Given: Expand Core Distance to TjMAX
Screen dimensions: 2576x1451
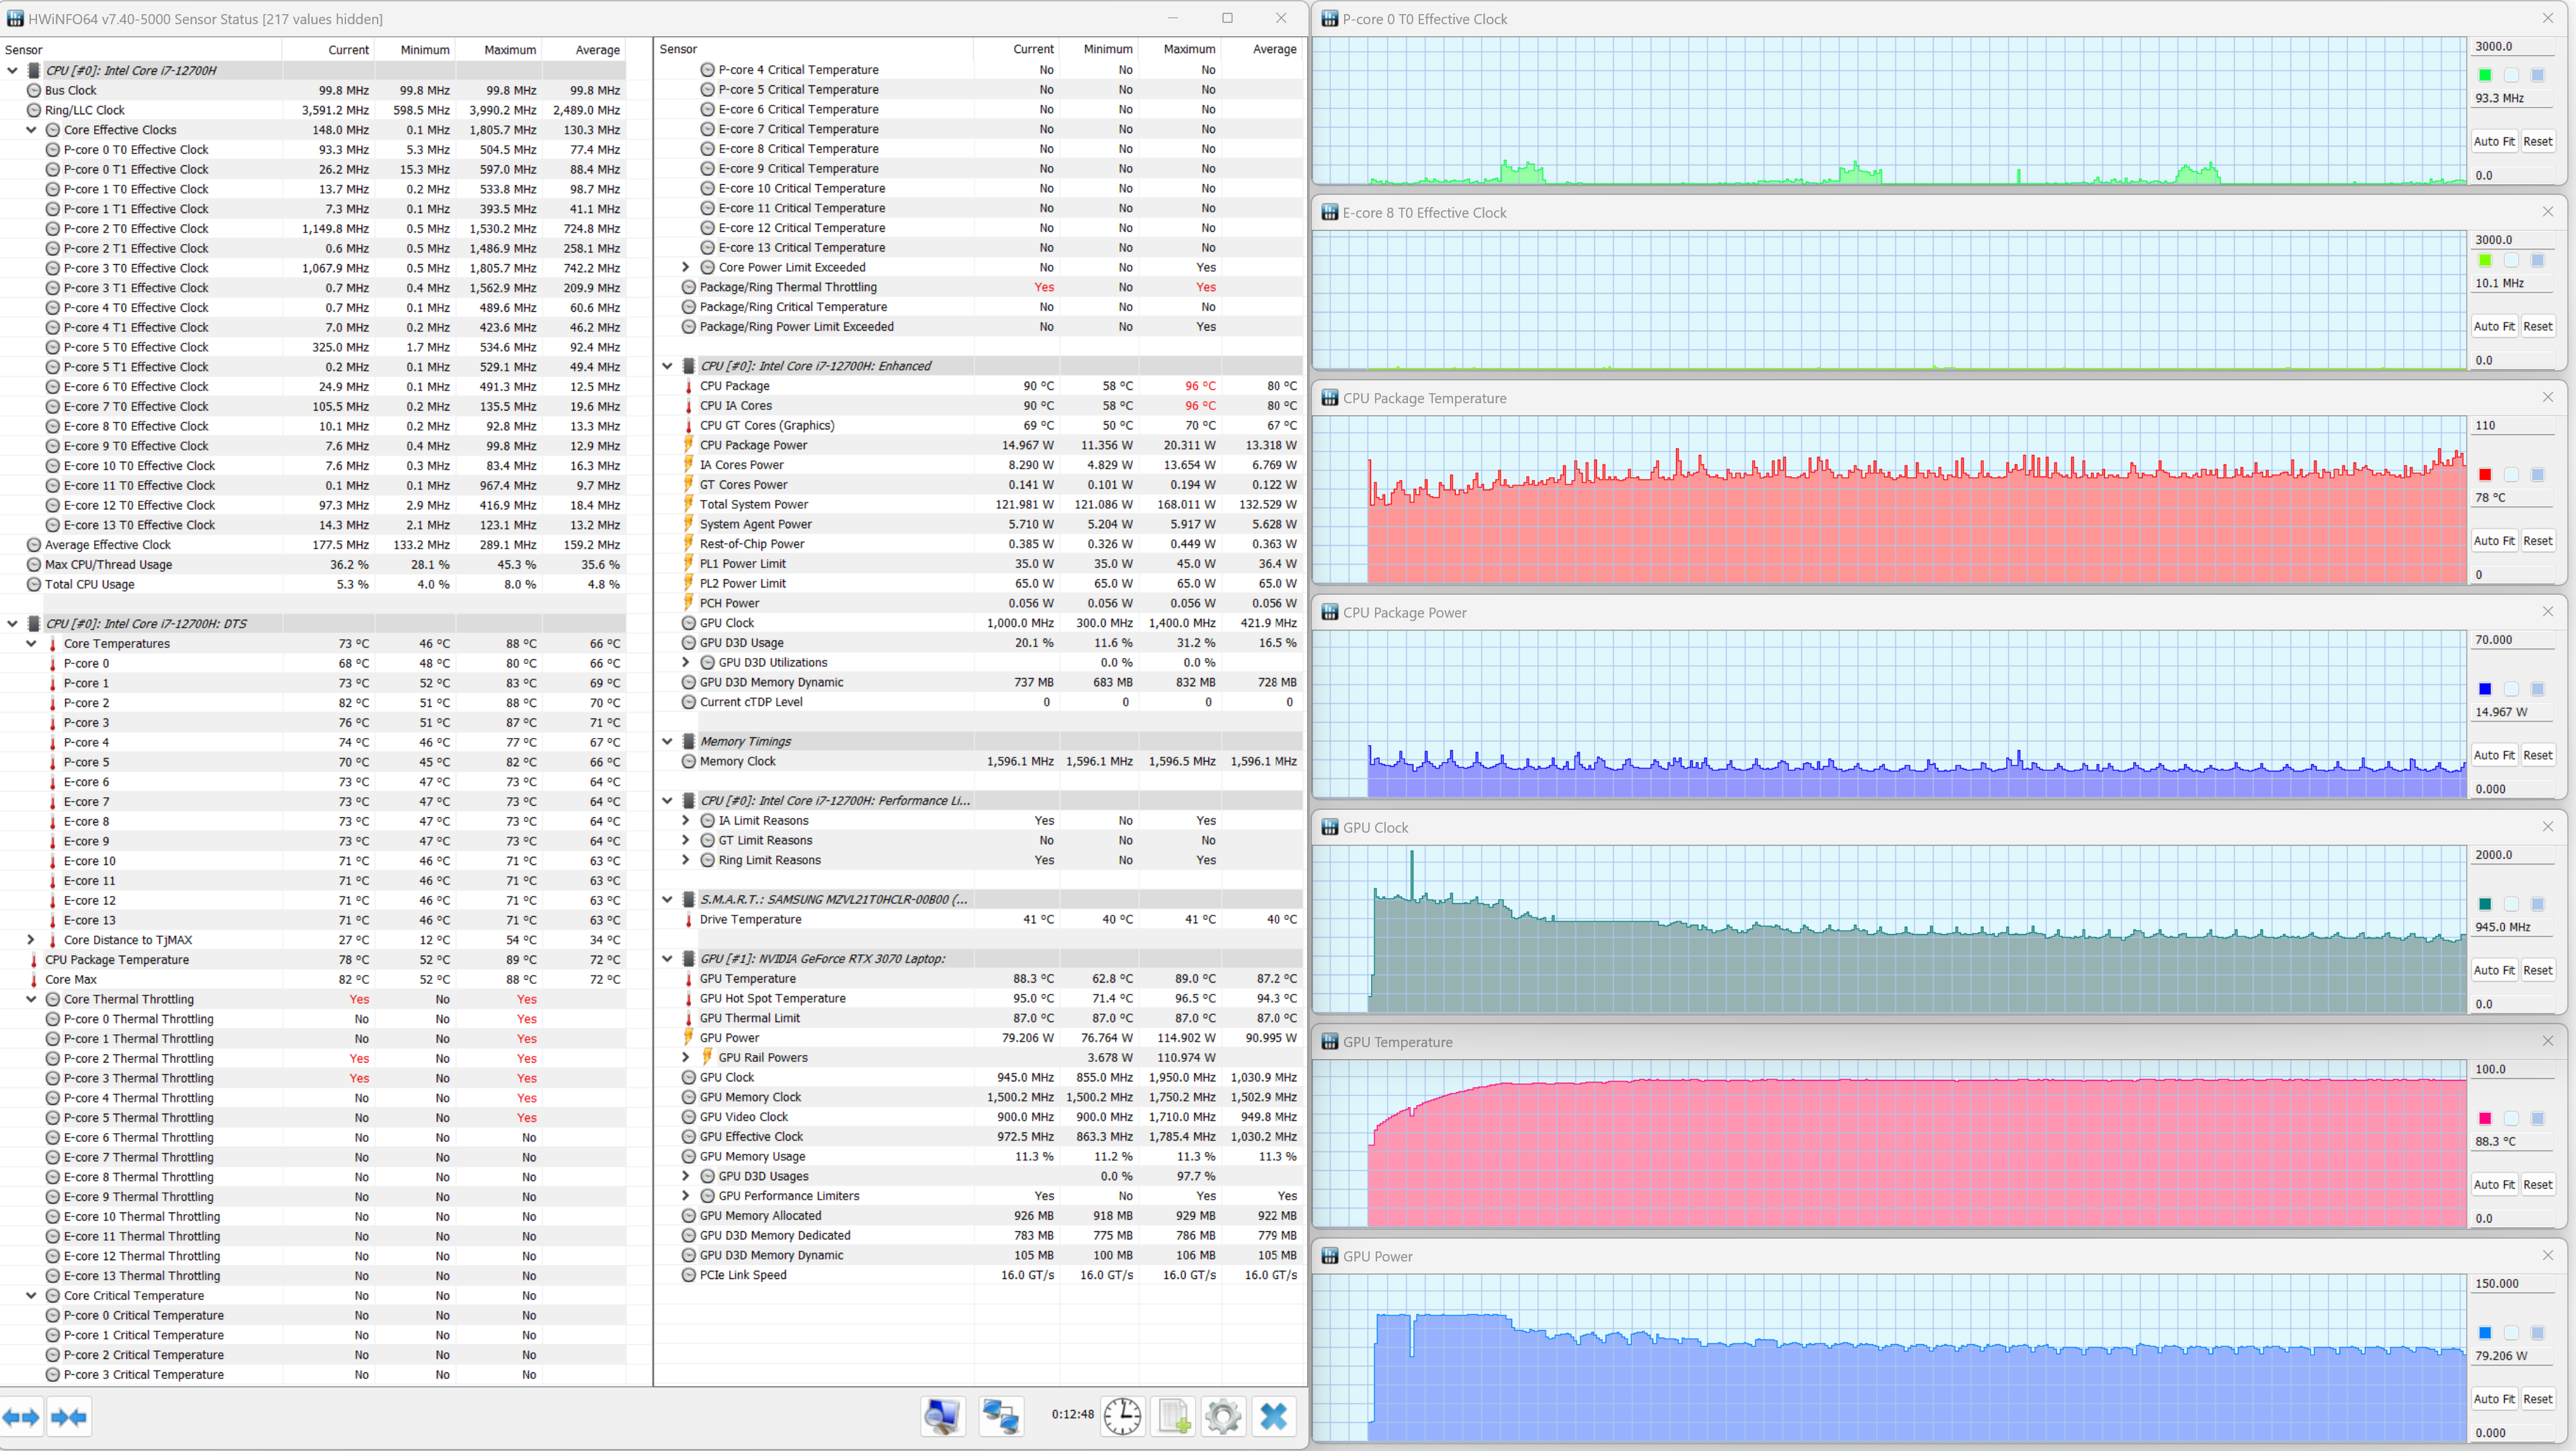Looking at the screenshot, I should point(31,940).
